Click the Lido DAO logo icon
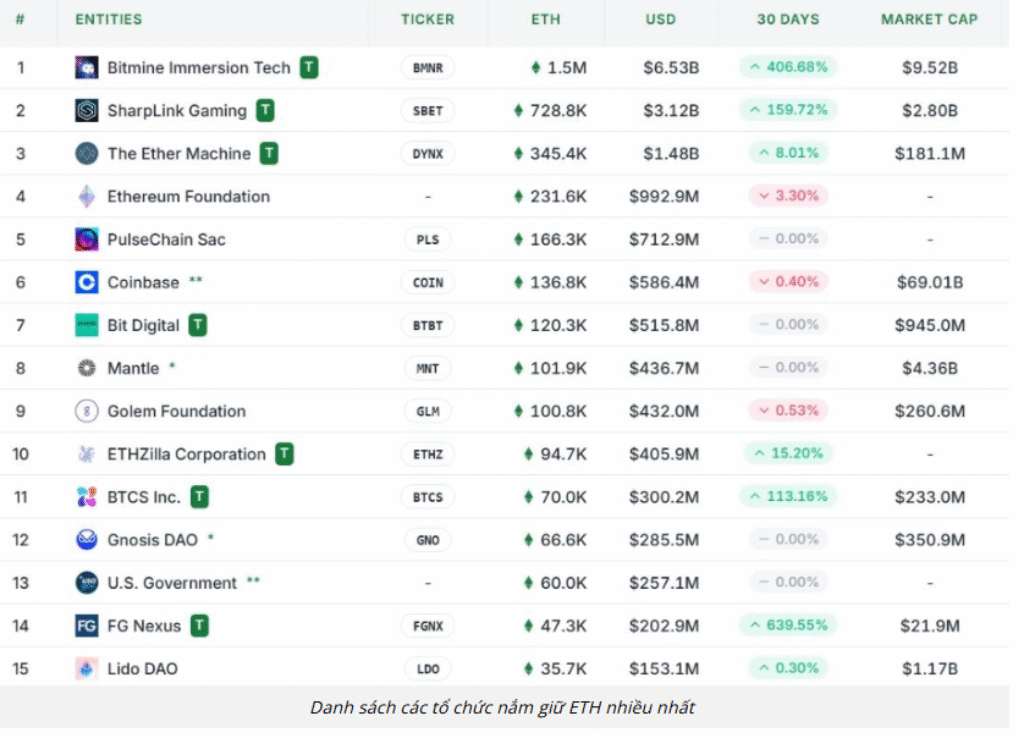The image size is (1024, 738). click(x=88, y=668)
